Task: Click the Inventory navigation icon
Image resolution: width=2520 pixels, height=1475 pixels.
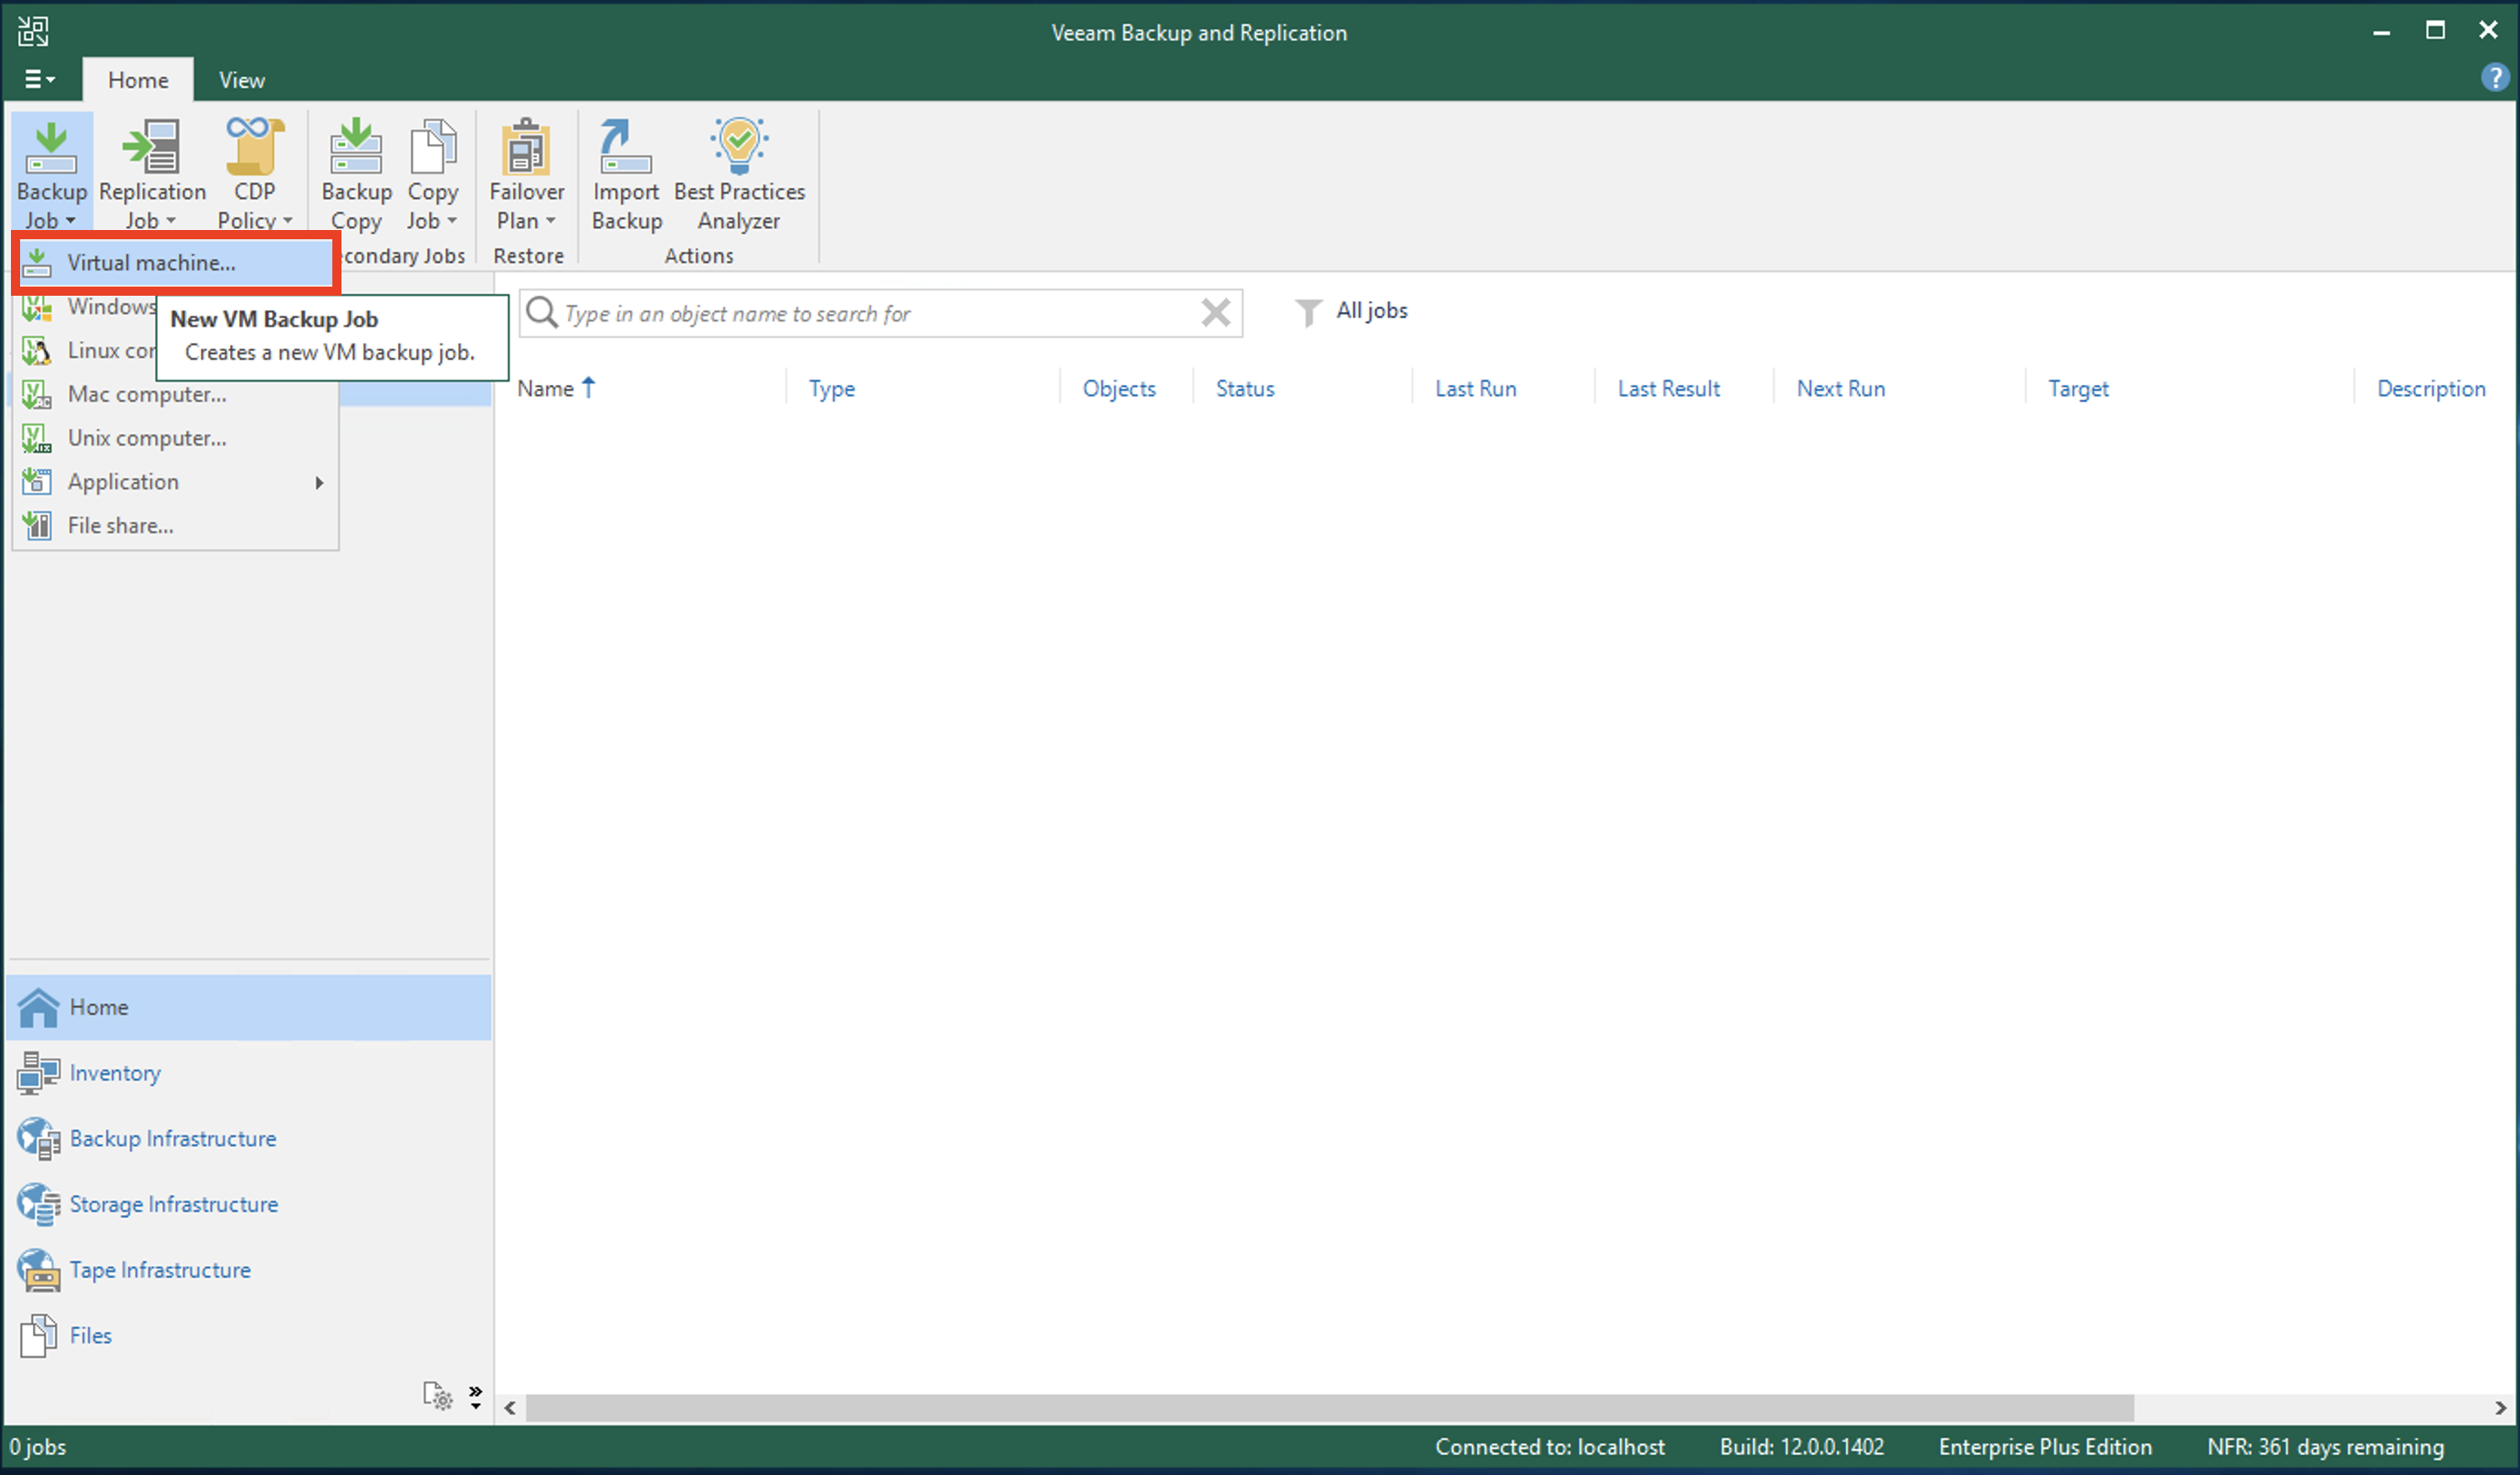Action: 39,1073
